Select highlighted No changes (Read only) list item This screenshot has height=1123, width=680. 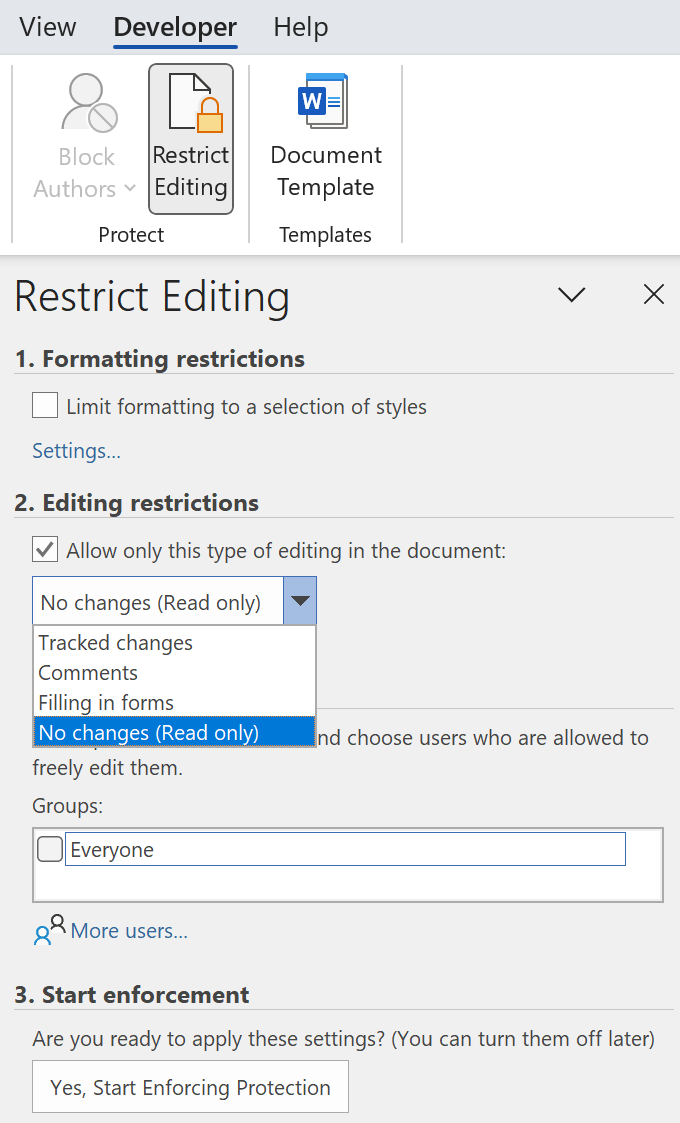[174, 732]
